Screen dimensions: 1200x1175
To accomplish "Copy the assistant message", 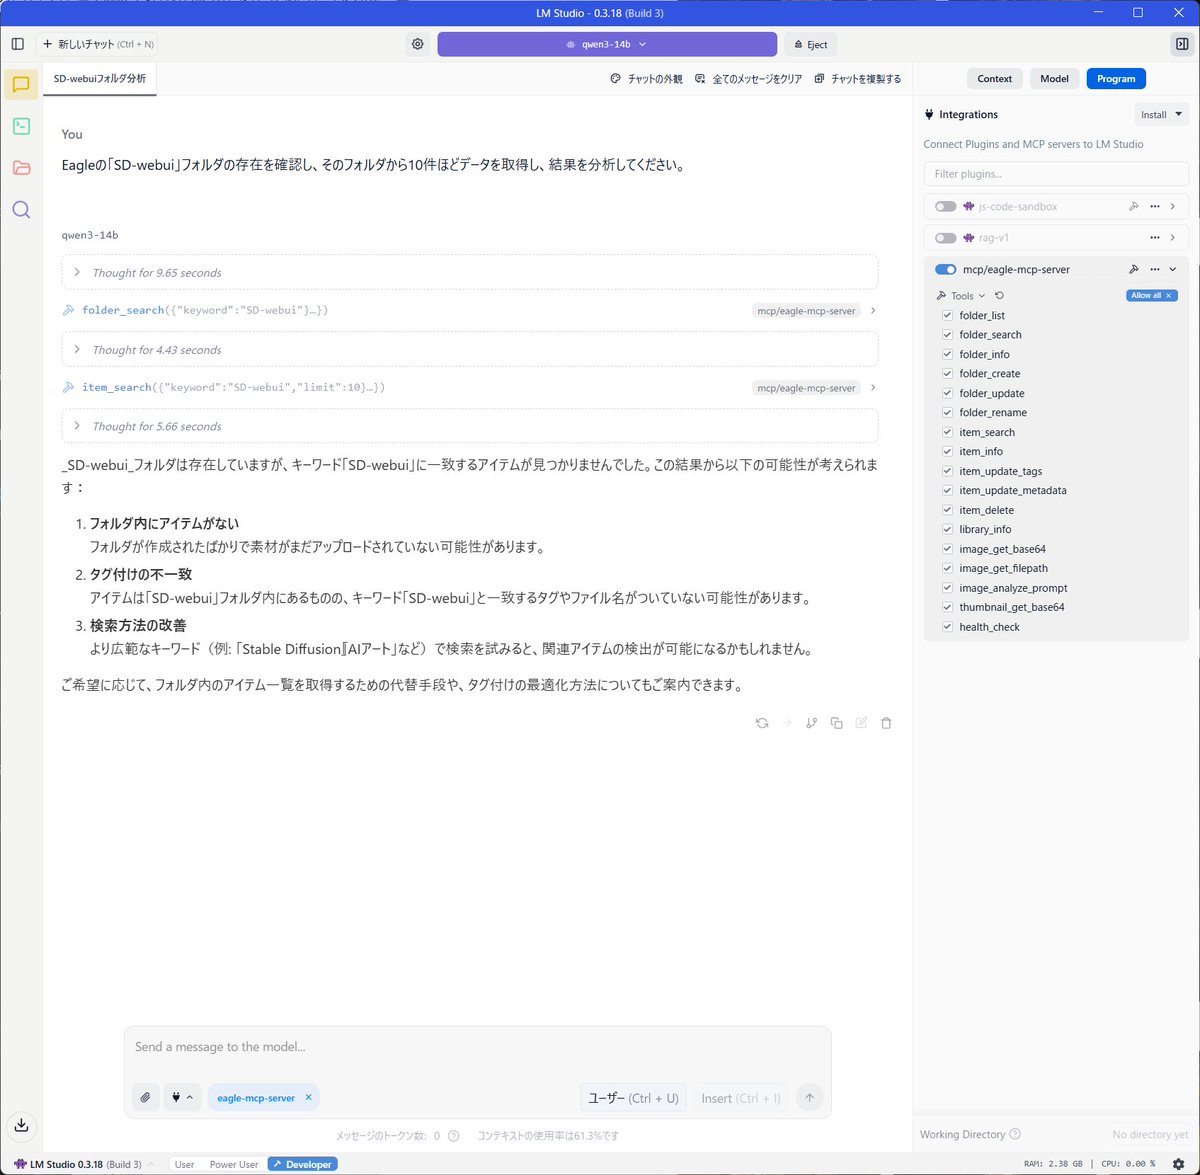I will click(x=837, y=723).
